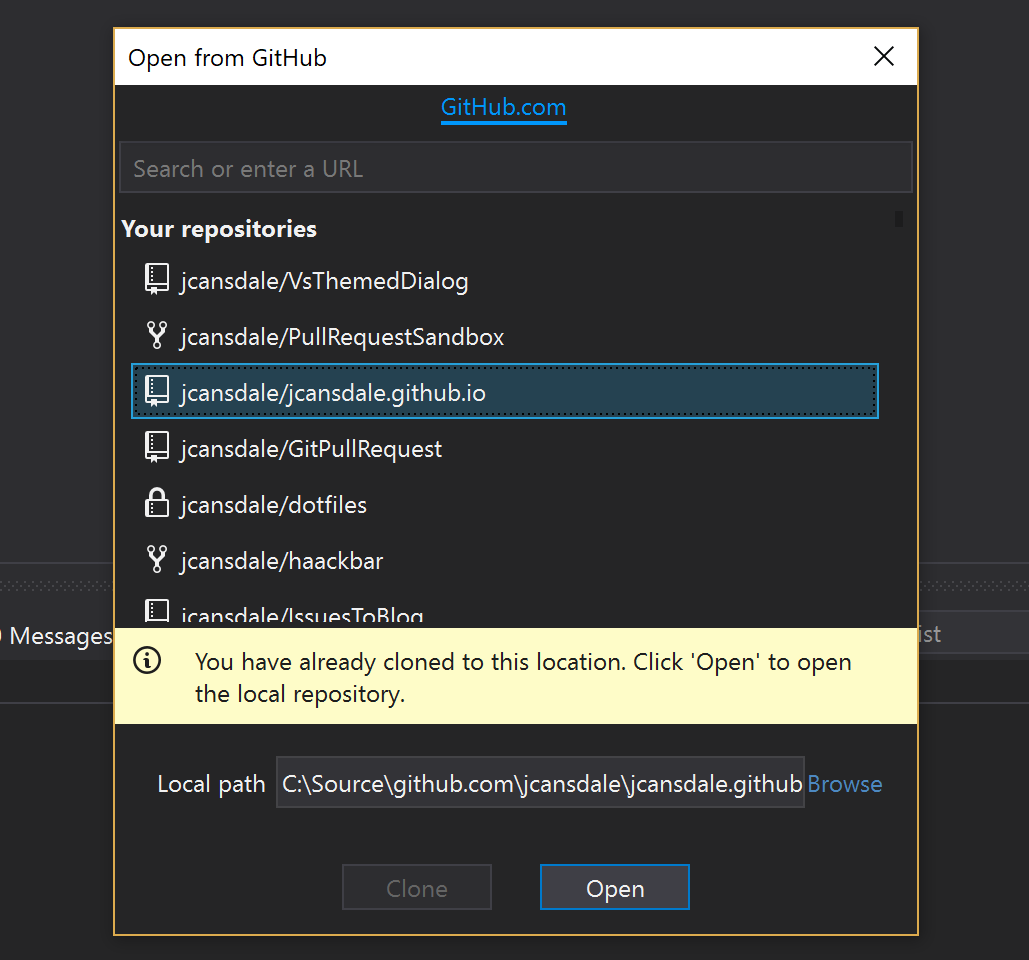Click the info icon in the yellow notice
Screen dimensions: 1029x960
pos(147,660)
